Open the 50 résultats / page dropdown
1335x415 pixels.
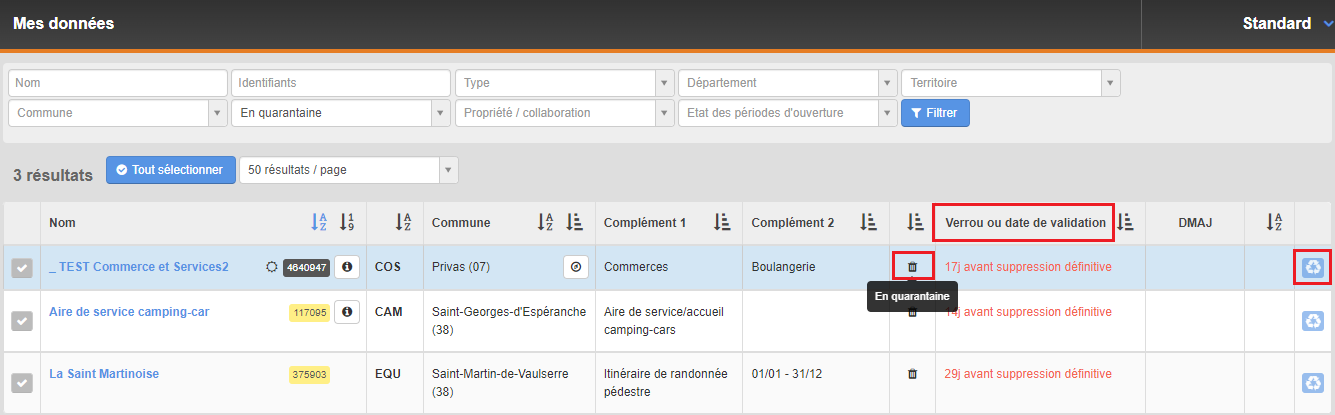point(348,170)
